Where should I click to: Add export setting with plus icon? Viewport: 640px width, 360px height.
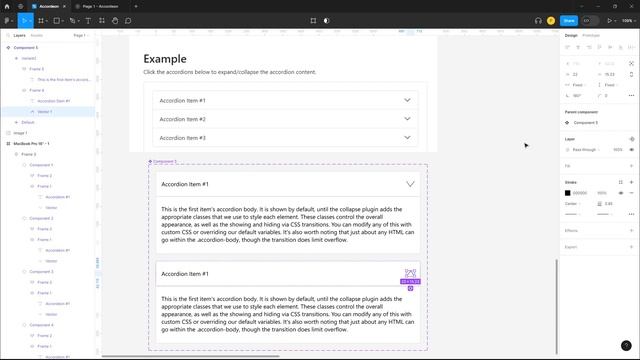[x=631, y=247]
